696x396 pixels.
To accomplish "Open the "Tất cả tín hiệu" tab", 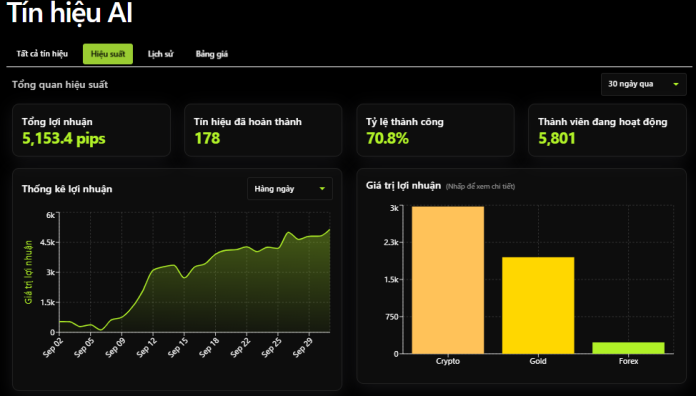I will pos(42,54).
